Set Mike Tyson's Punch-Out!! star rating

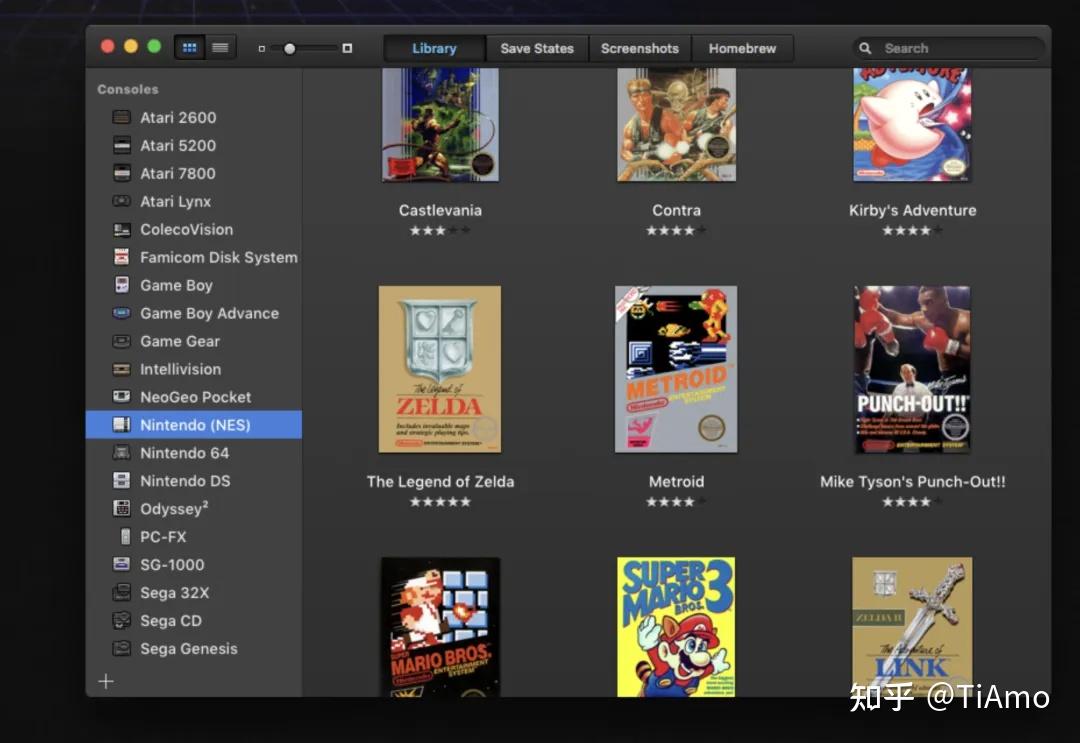pos(912,502)
